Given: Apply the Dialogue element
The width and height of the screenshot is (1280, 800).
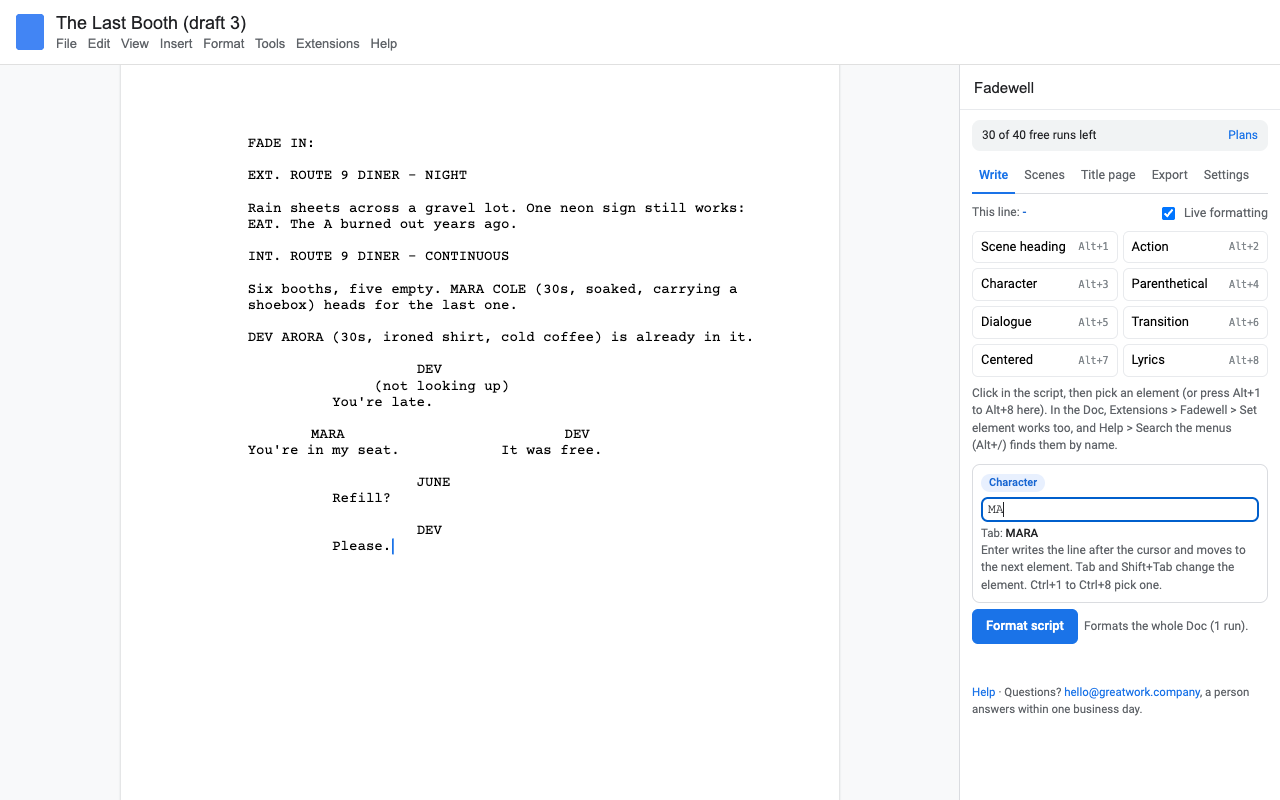Looking at the screenshot, I should pos(1045,322).
